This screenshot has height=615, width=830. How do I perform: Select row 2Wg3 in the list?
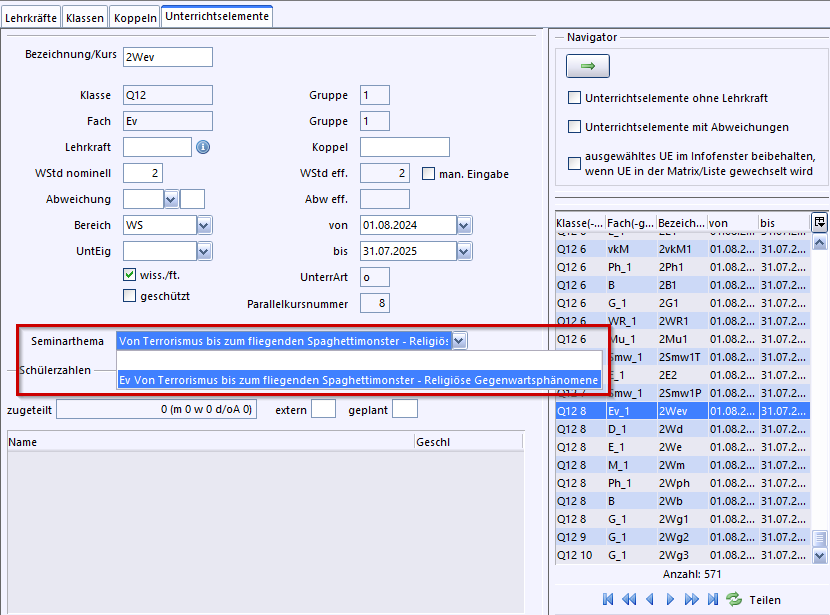tap(683, 555)
